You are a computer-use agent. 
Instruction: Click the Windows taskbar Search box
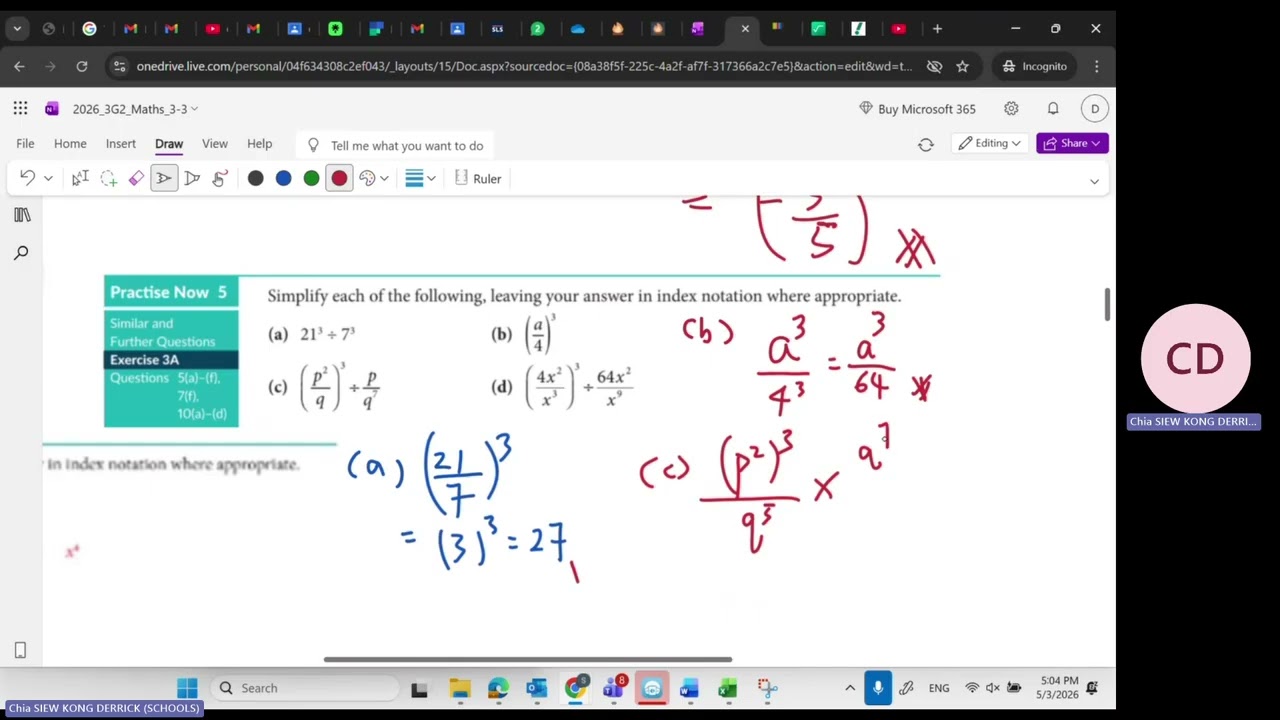305,688
